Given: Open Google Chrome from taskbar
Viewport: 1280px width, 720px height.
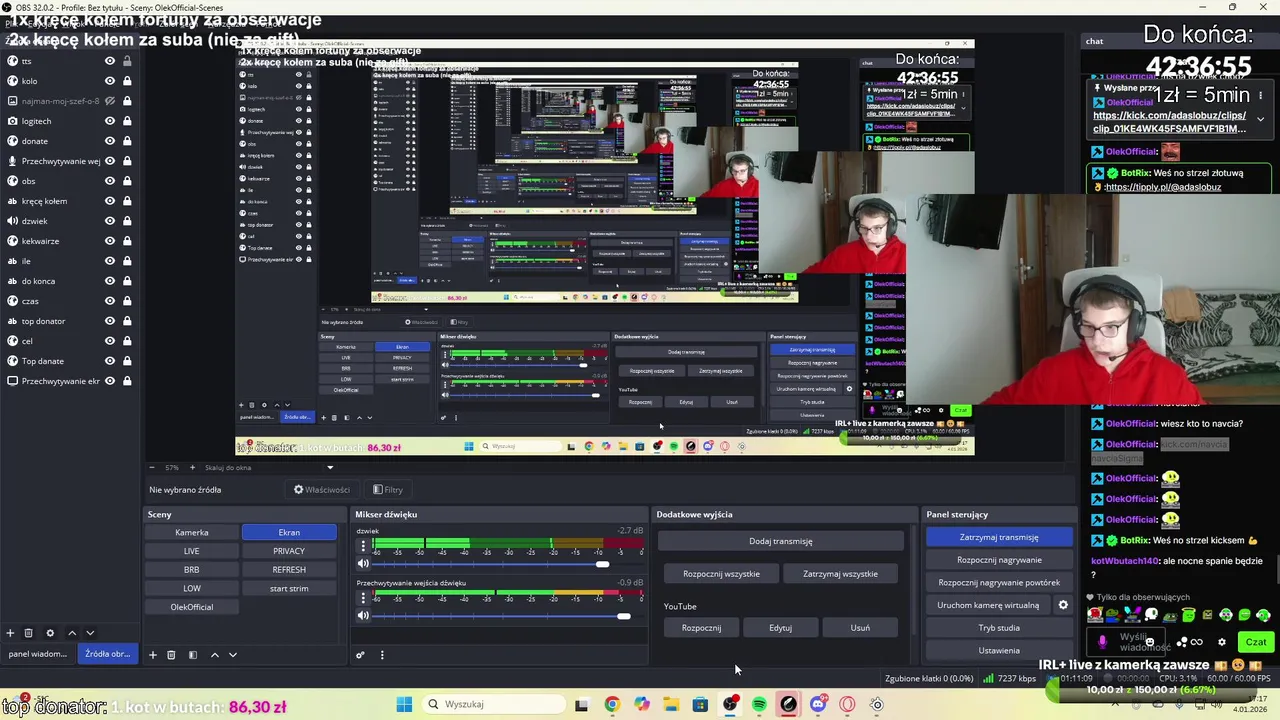Looking at the screenshot, I should (612, 704).
